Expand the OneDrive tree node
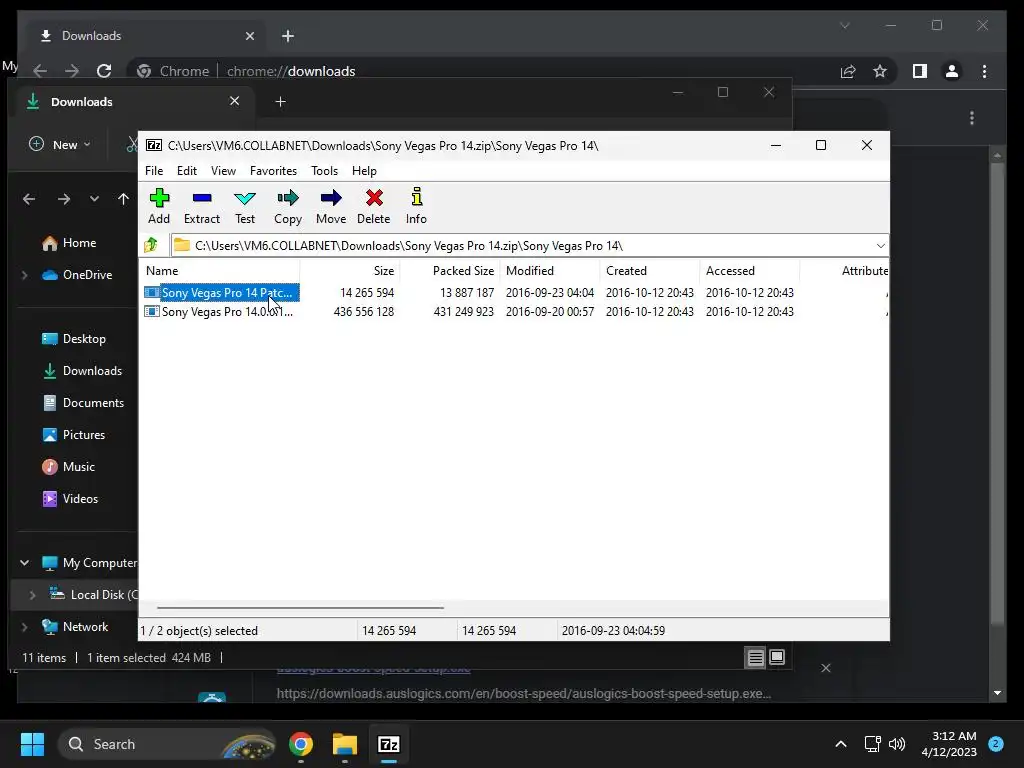 click(25, 275)
